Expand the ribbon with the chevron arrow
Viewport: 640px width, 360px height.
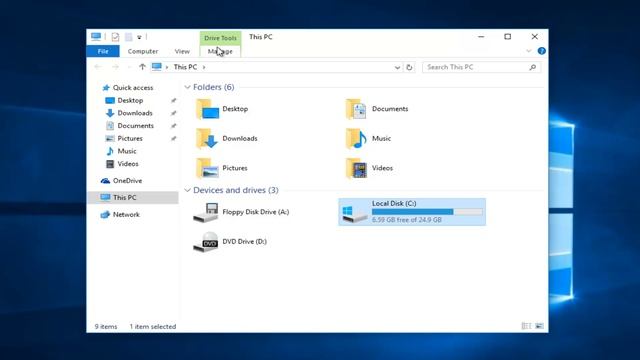[x=529, y=51]
